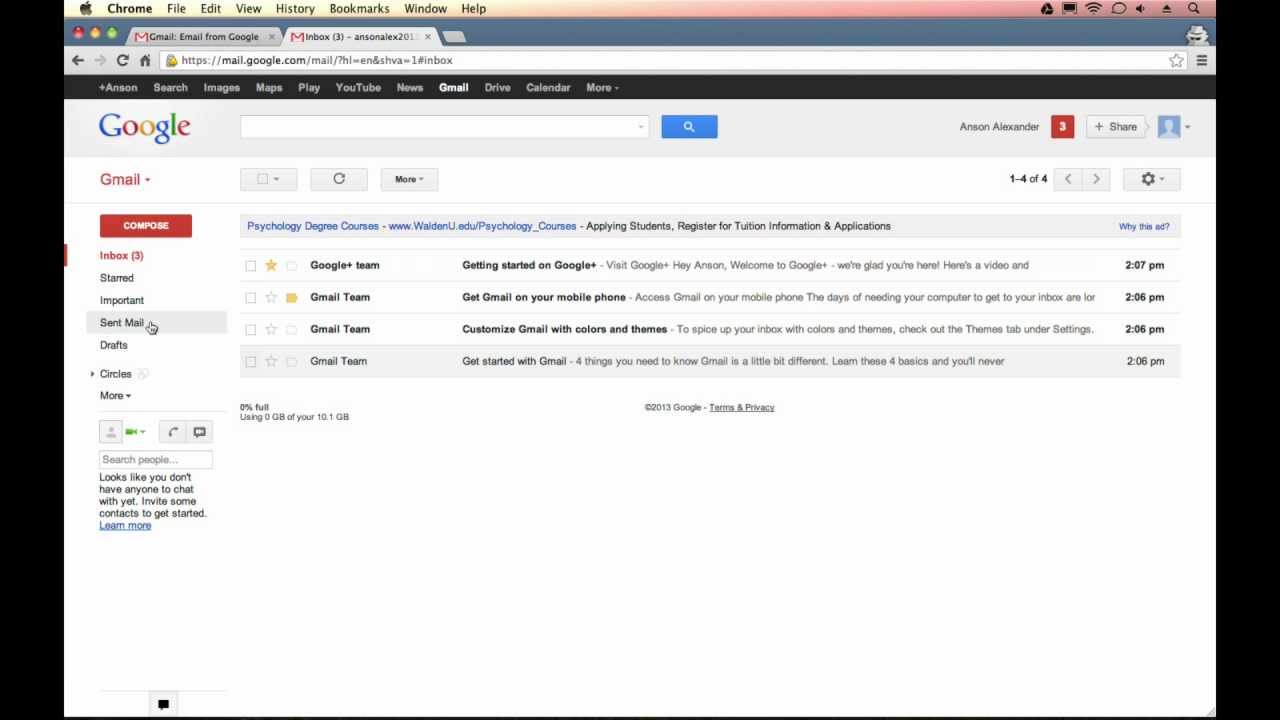This screenshot has width=1280, height=720.
Task: Select the Inbox (3) browser tab
Action: [x=361, y=37]
